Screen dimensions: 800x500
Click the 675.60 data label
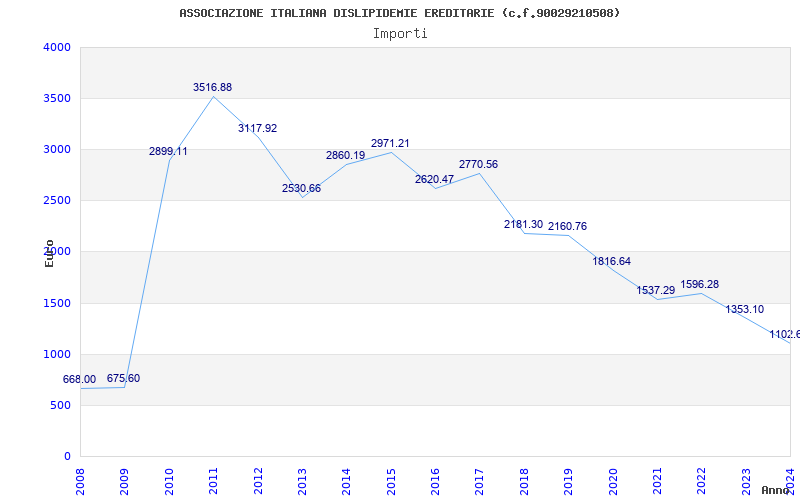[x=123, y=379]
